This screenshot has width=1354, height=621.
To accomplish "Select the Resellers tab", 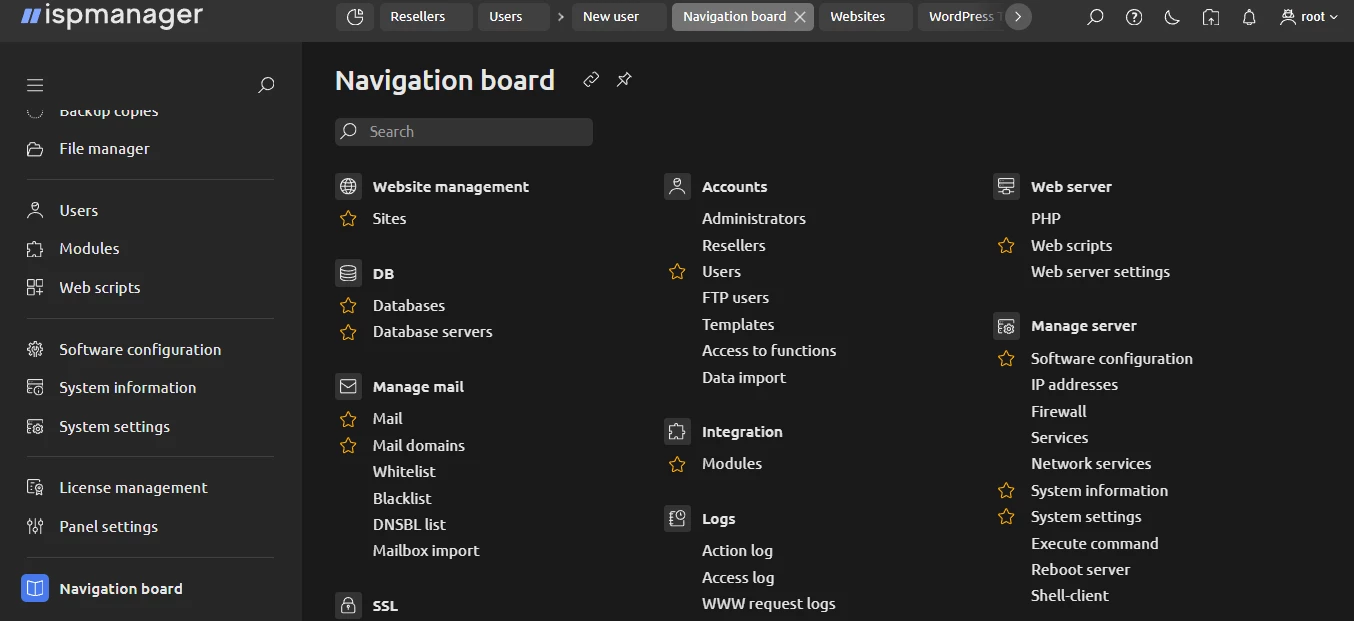I will coord(426,17).
